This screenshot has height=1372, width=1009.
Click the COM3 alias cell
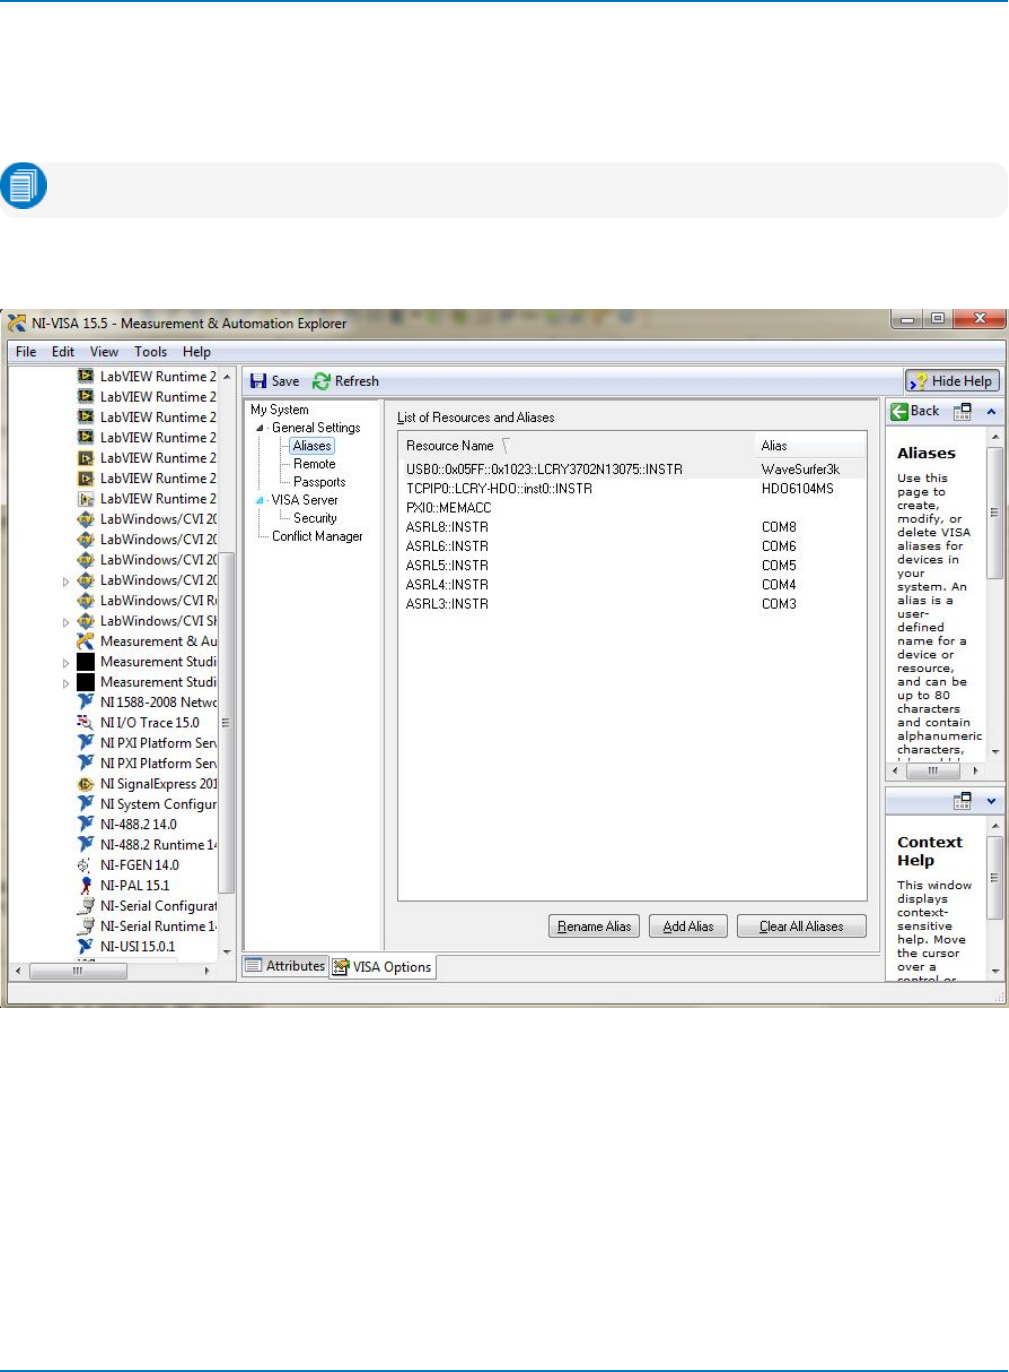[x=779, y=604]
